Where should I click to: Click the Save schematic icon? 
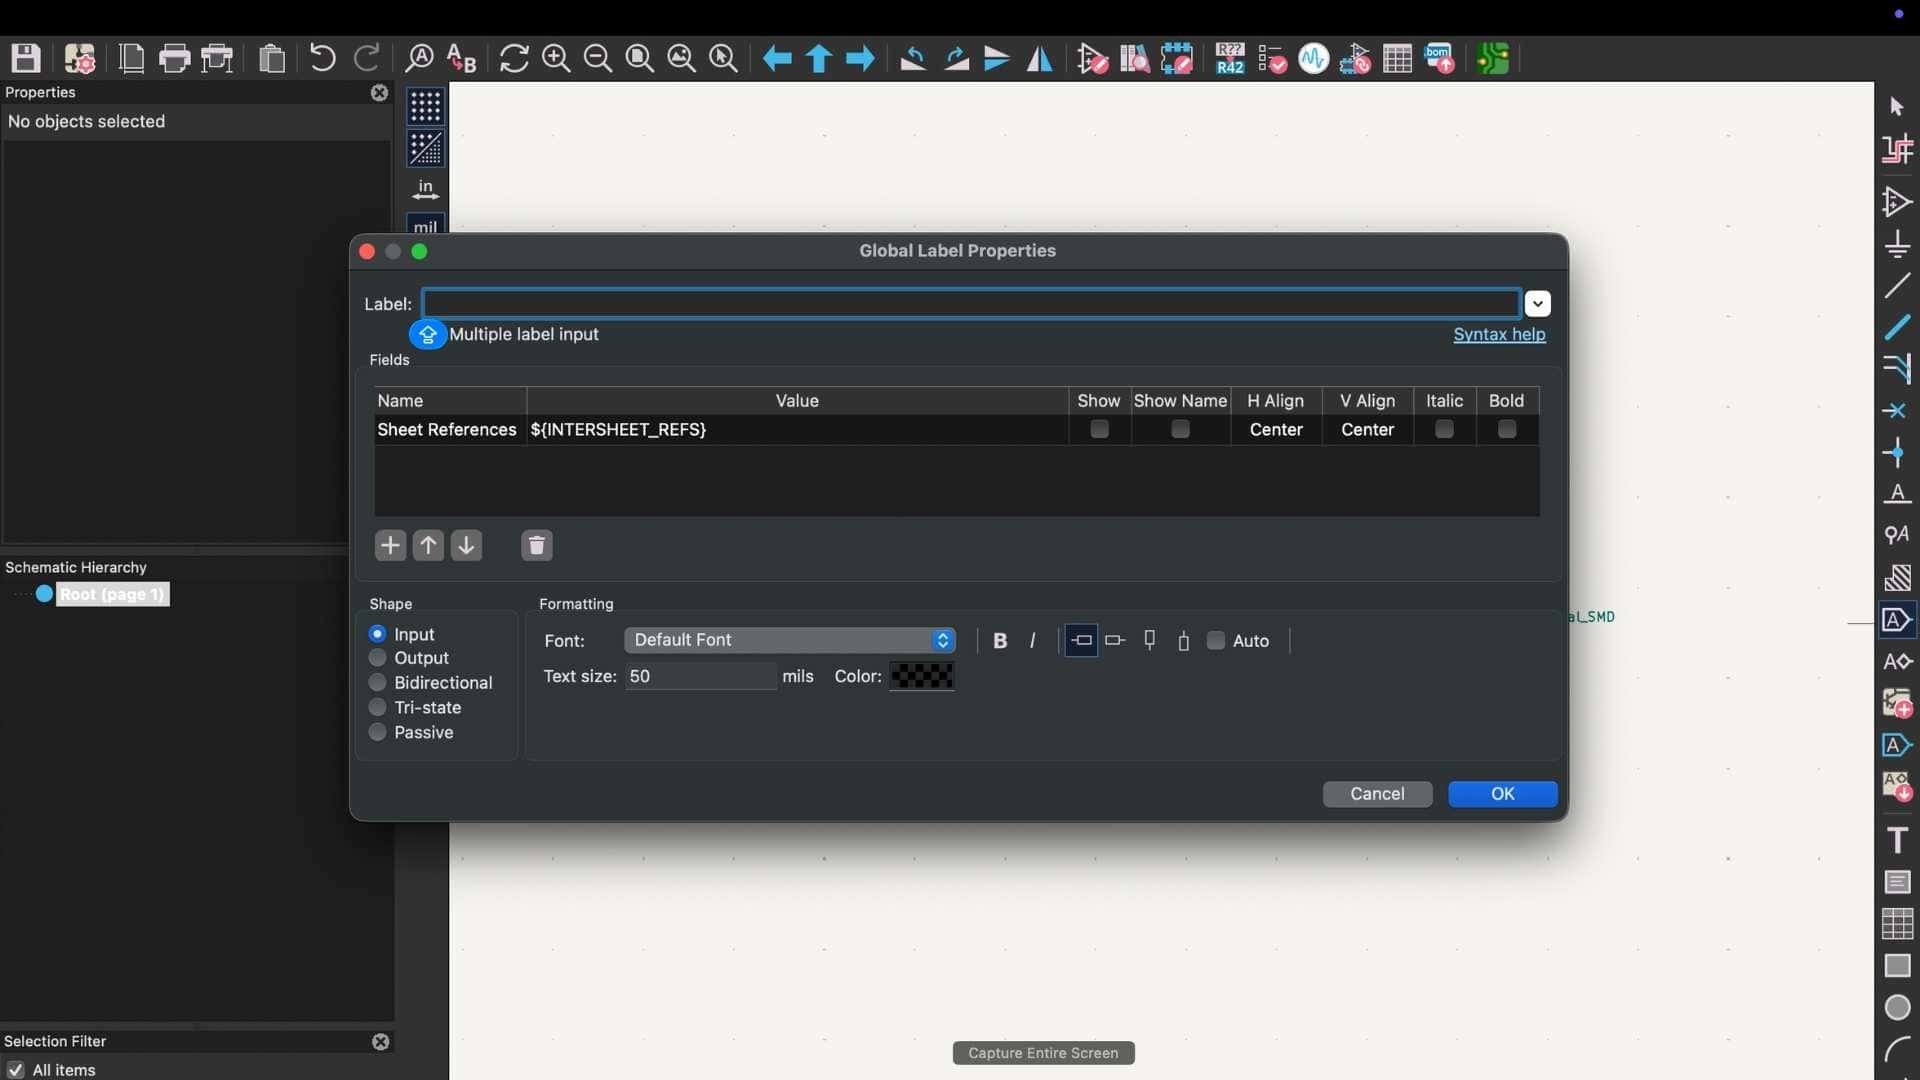[x=26, y=59]
